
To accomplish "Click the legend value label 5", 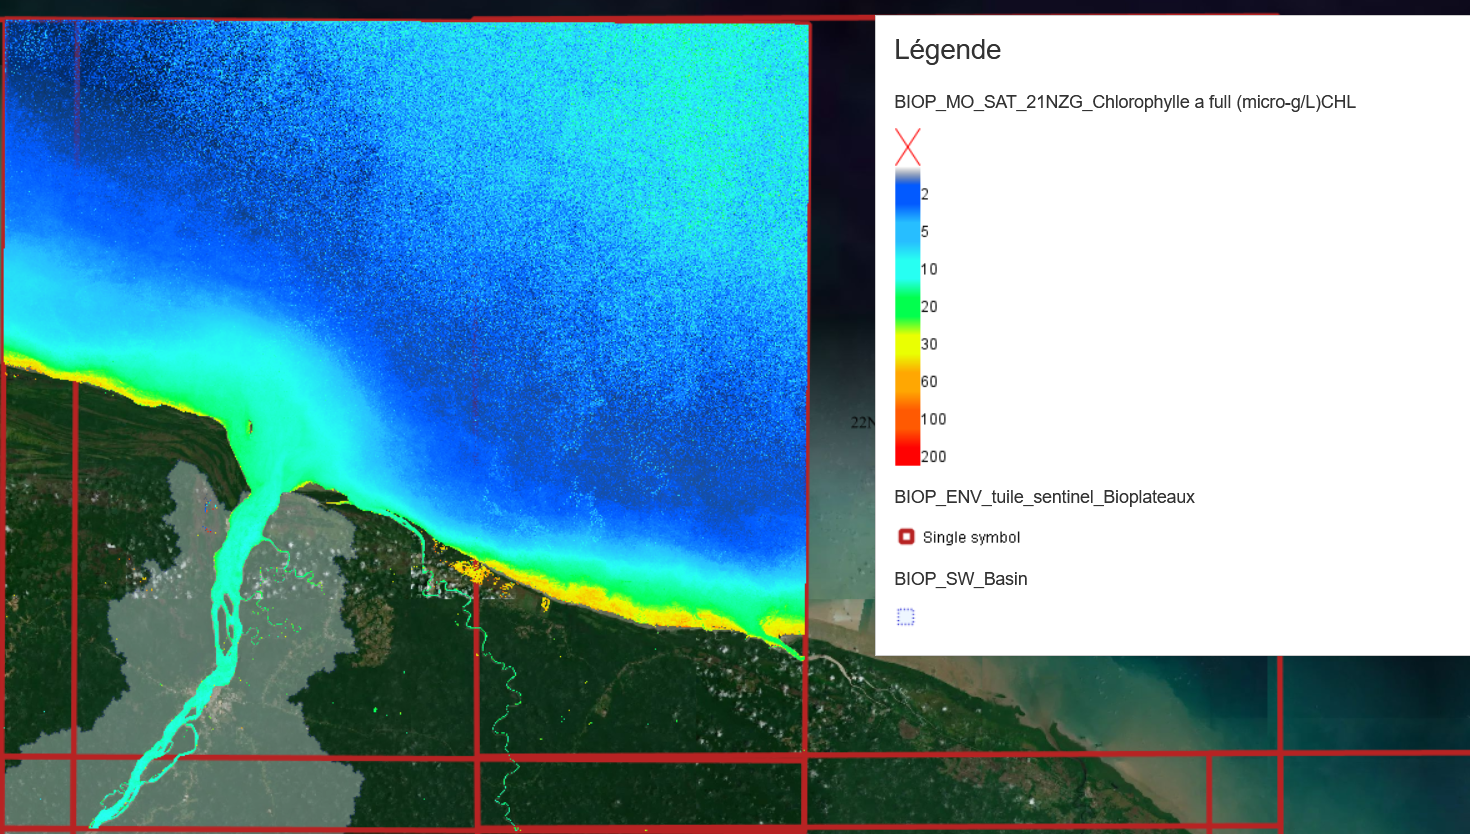I will [x=925, y=232].
